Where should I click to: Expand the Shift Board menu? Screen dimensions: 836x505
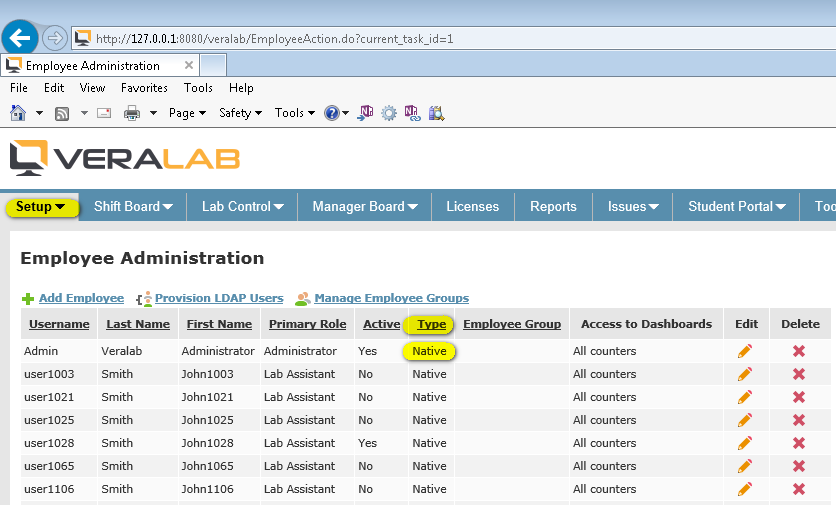tap(133, 206)
